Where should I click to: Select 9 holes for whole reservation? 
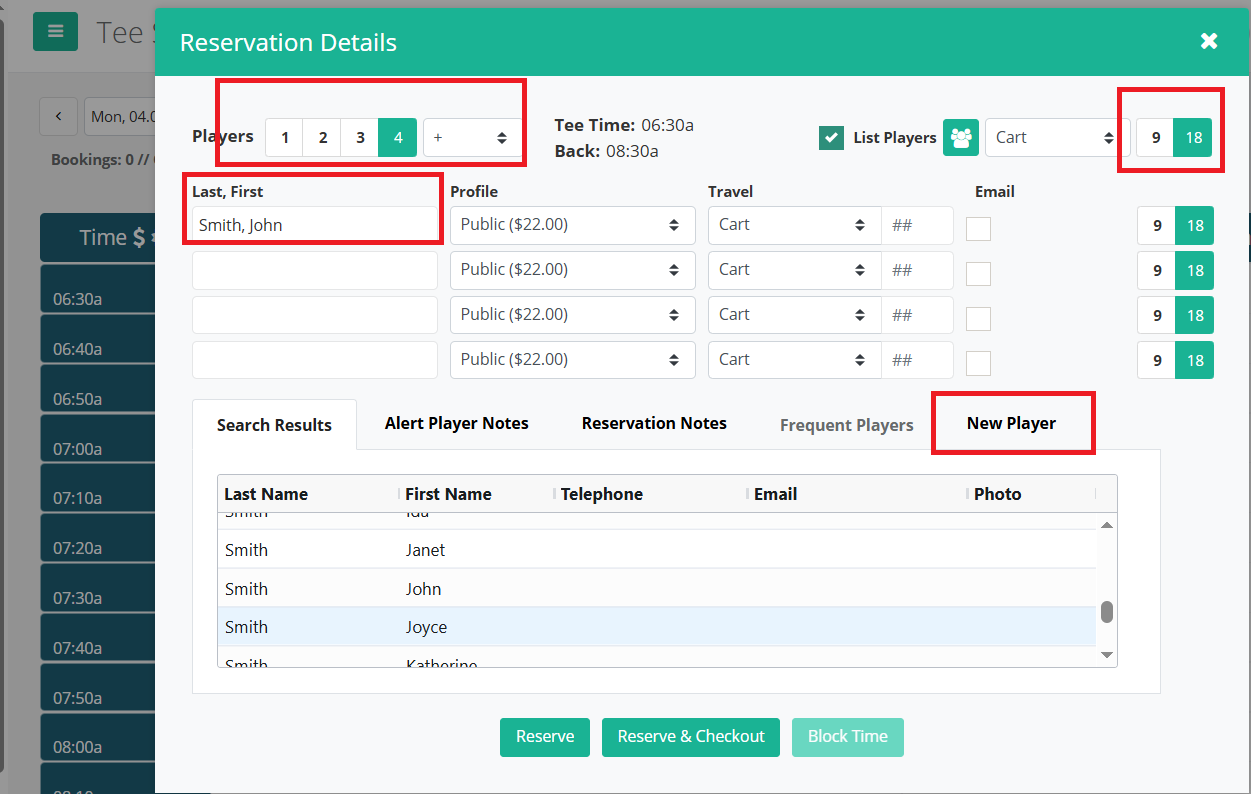click(1156, 138)
